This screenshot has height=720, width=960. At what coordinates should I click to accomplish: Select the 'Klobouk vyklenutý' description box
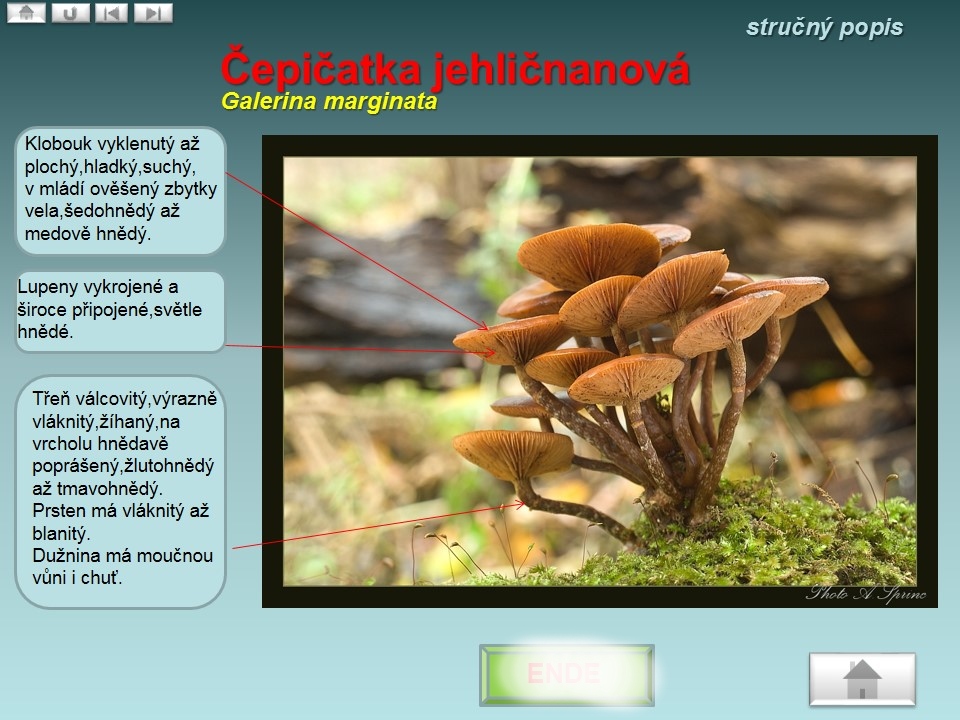pyautogui.click(x=121, y=190)
